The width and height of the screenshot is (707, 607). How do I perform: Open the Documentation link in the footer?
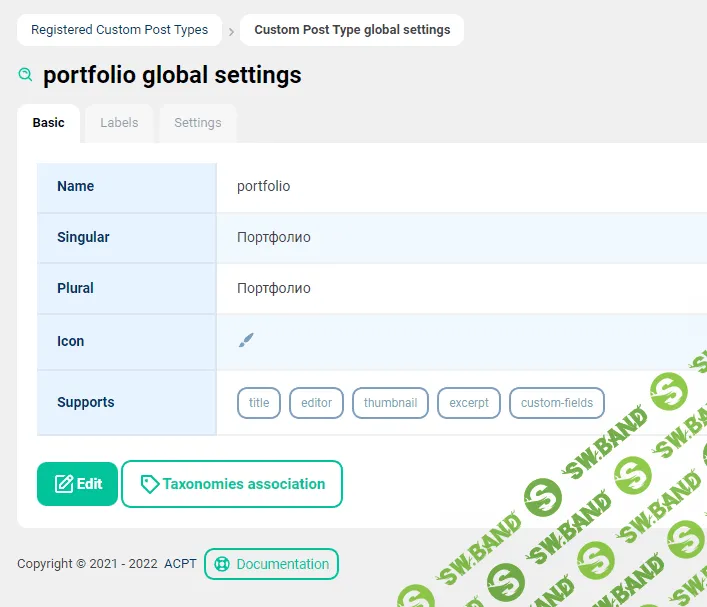(271, 564)
